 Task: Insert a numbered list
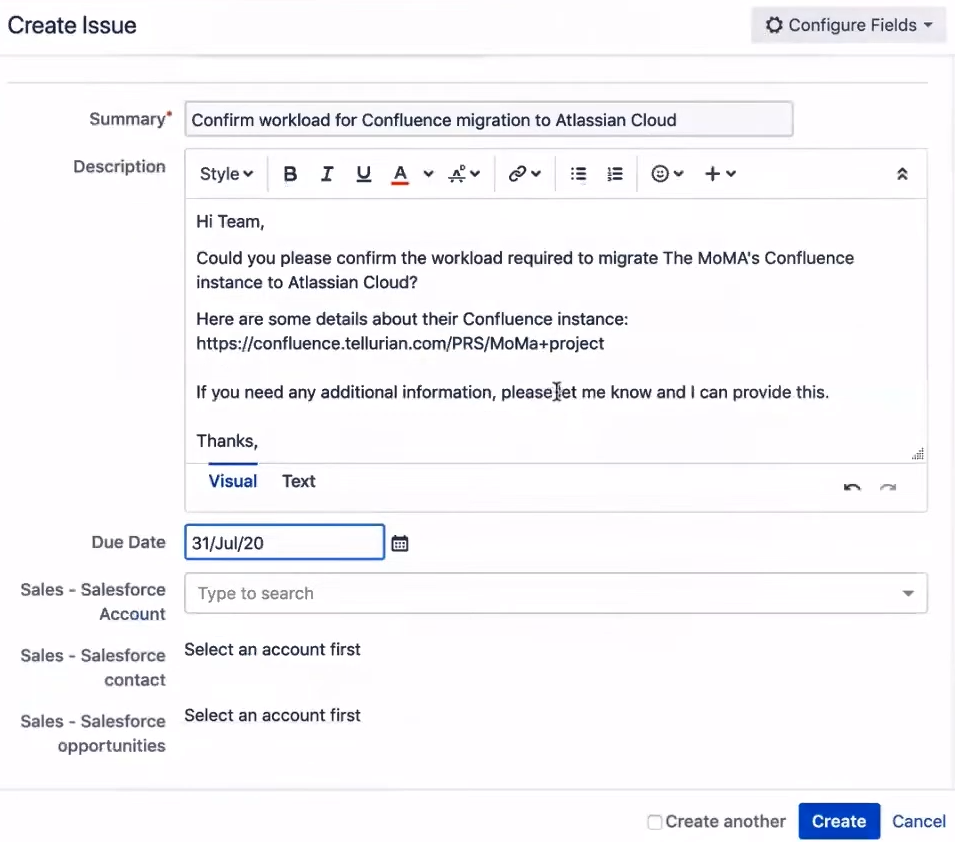[x=615, y=174]
